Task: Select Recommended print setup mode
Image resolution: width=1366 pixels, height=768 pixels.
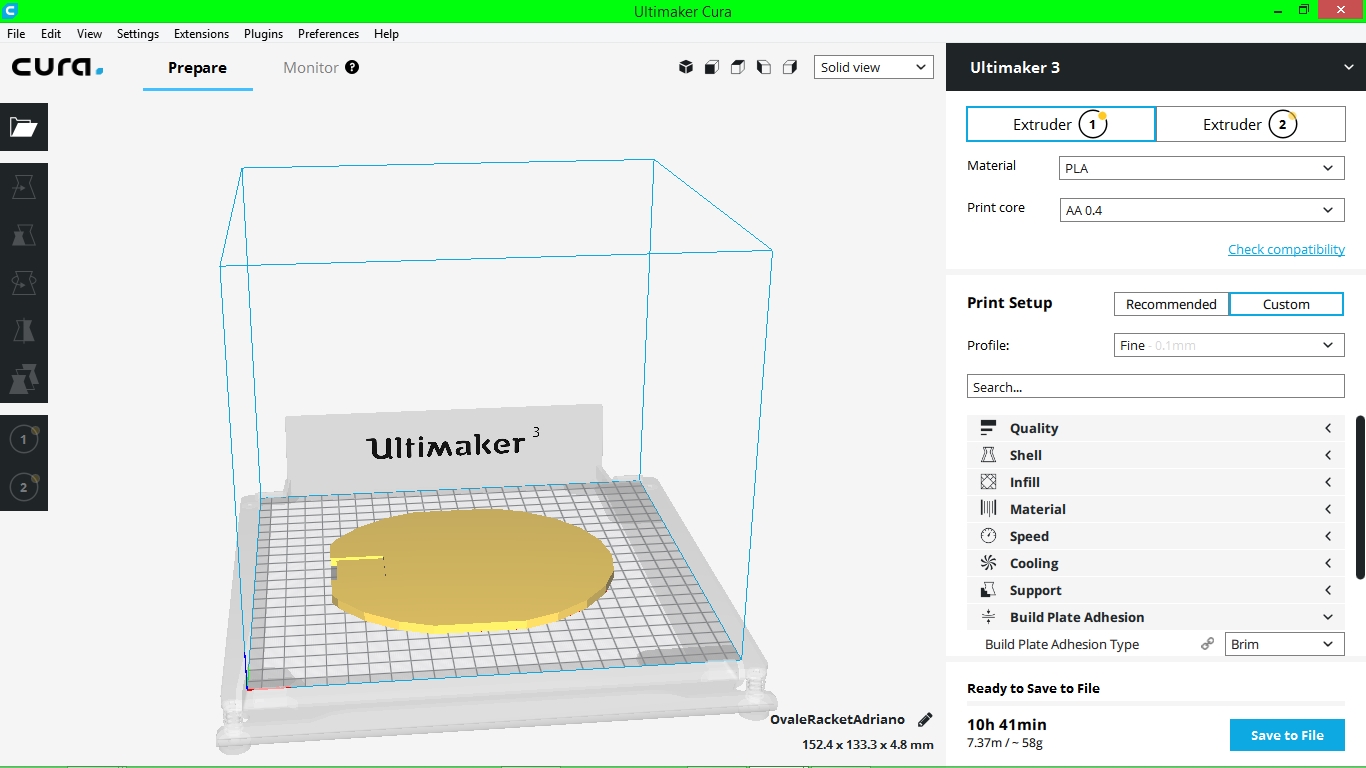Action: coord(1171,304)
